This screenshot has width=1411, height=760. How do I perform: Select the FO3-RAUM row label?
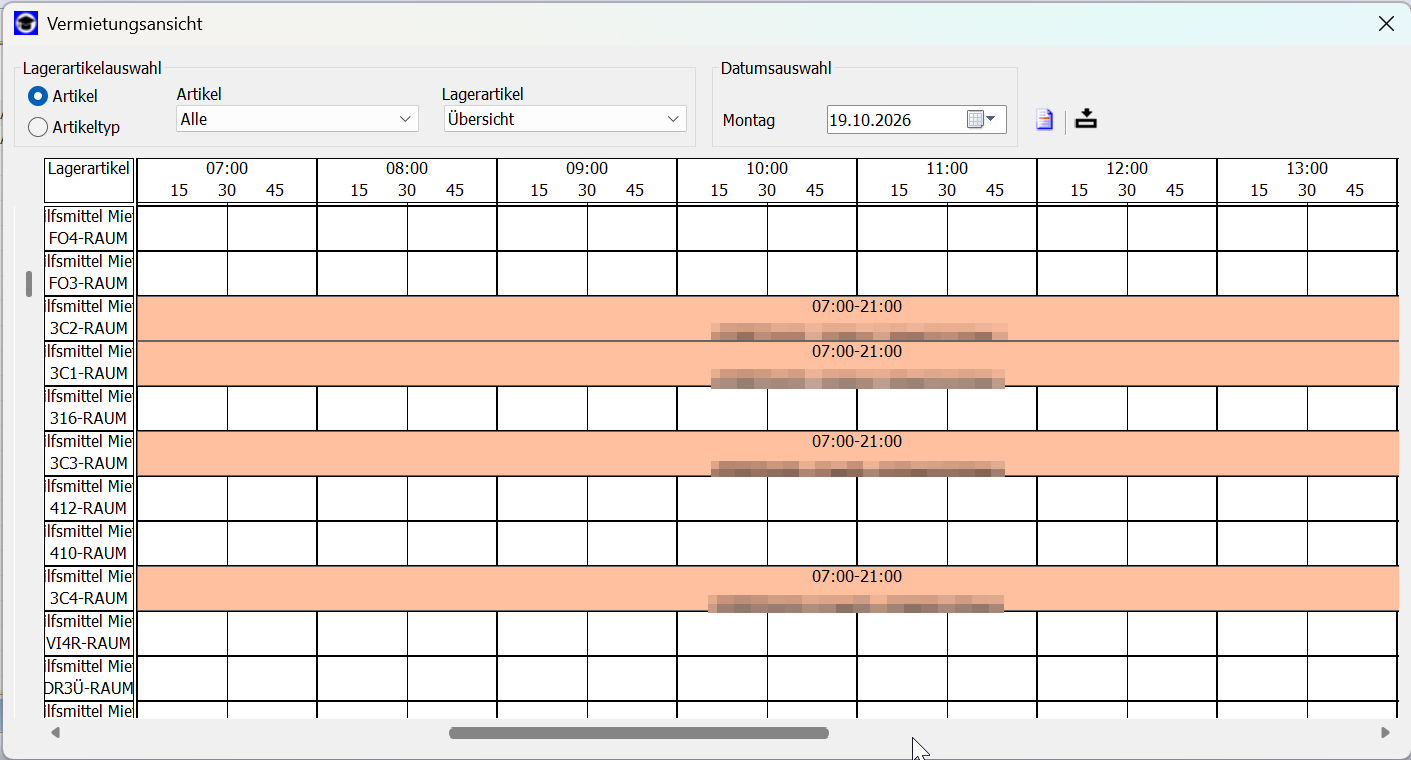[89, 273]
